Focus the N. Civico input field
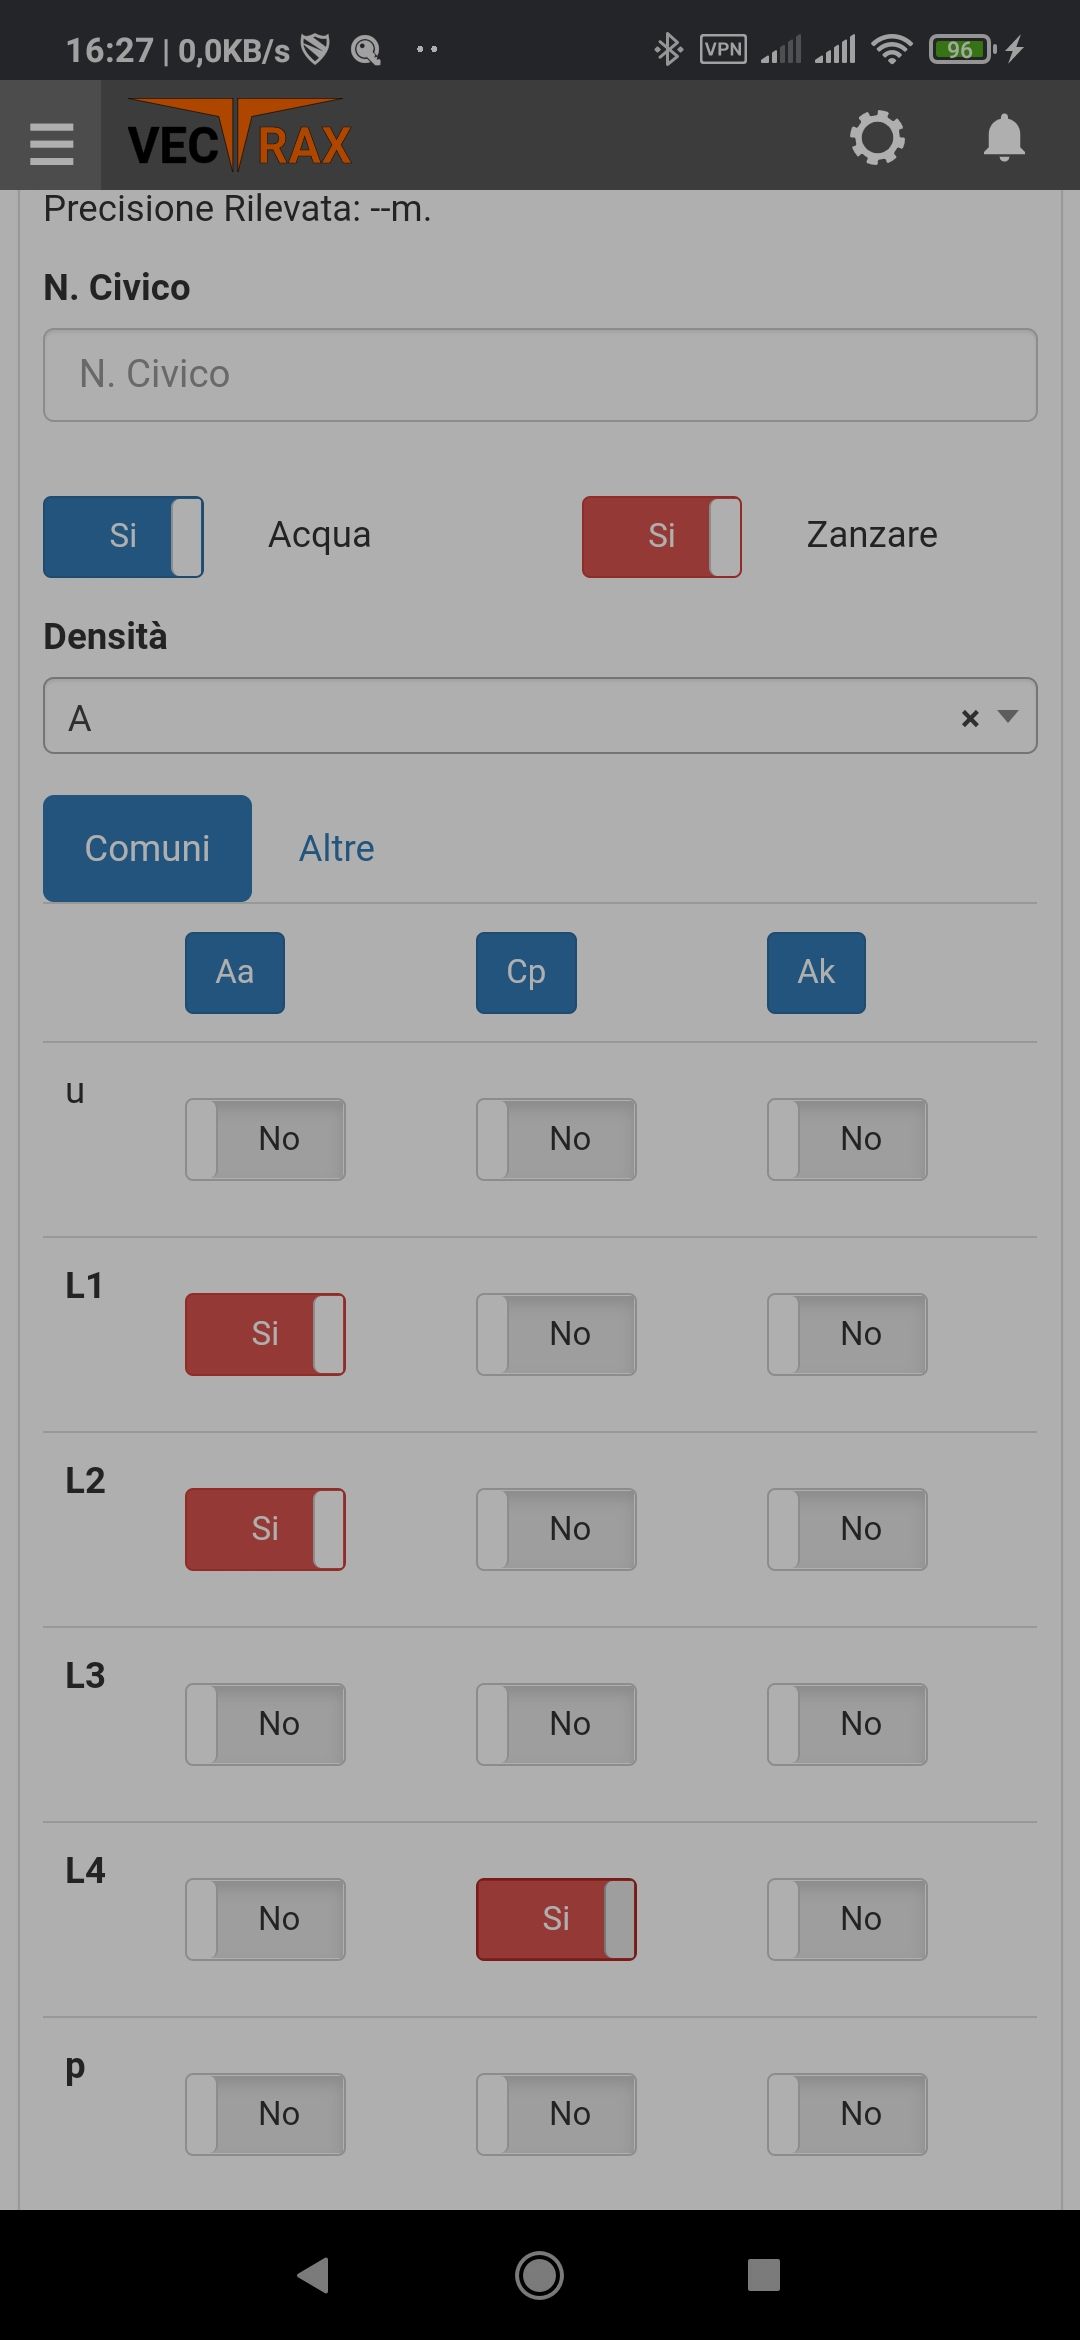 pyautogui.click(x=540, y=375)
